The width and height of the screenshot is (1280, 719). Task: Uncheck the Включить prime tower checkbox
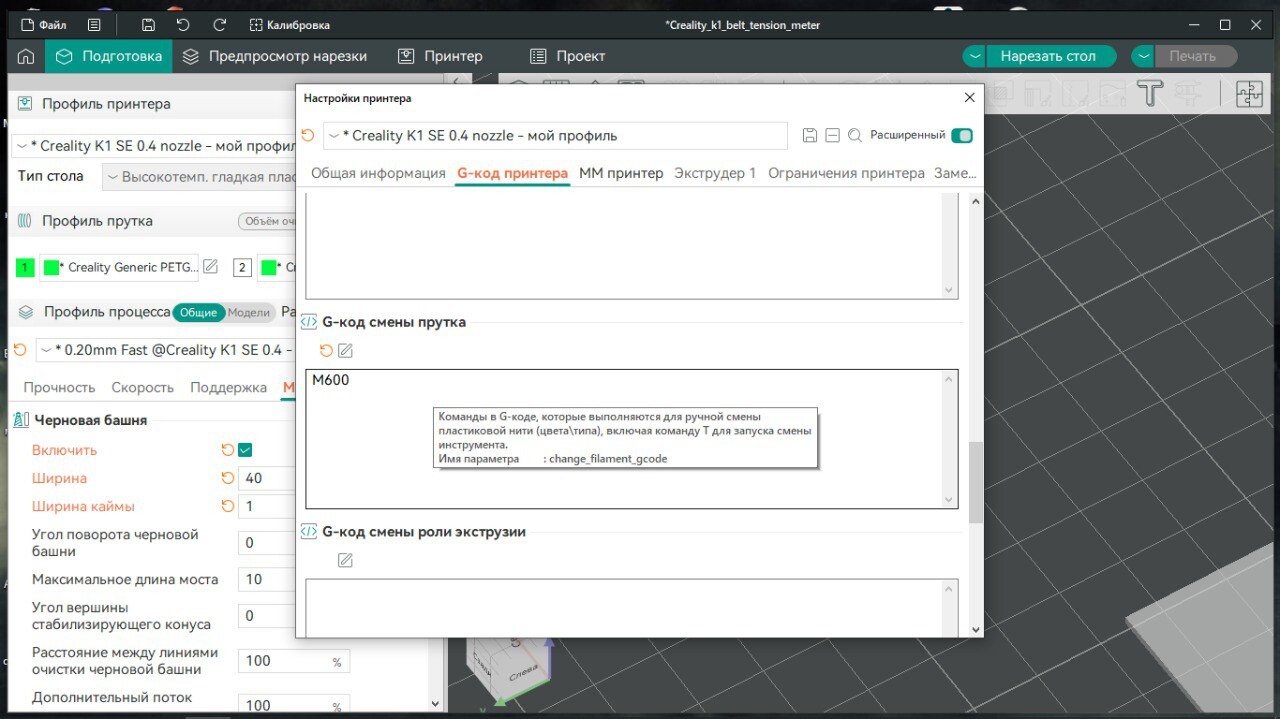245,450
